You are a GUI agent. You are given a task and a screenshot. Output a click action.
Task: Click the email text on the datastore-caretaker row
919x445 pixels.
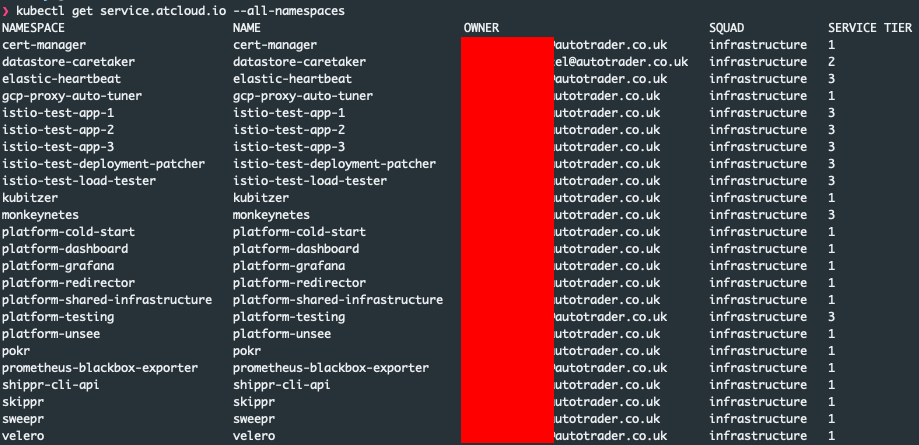[x=621, y=62]
